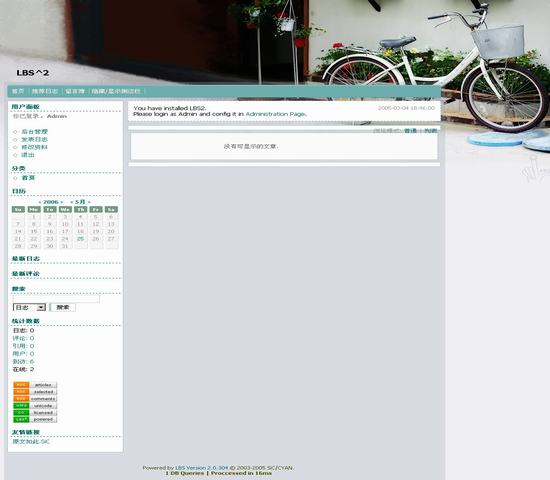The height and width of the screenshot is (480, 550).
Task: Click the 2006 year label in calendar
Action: pos(51,202)
